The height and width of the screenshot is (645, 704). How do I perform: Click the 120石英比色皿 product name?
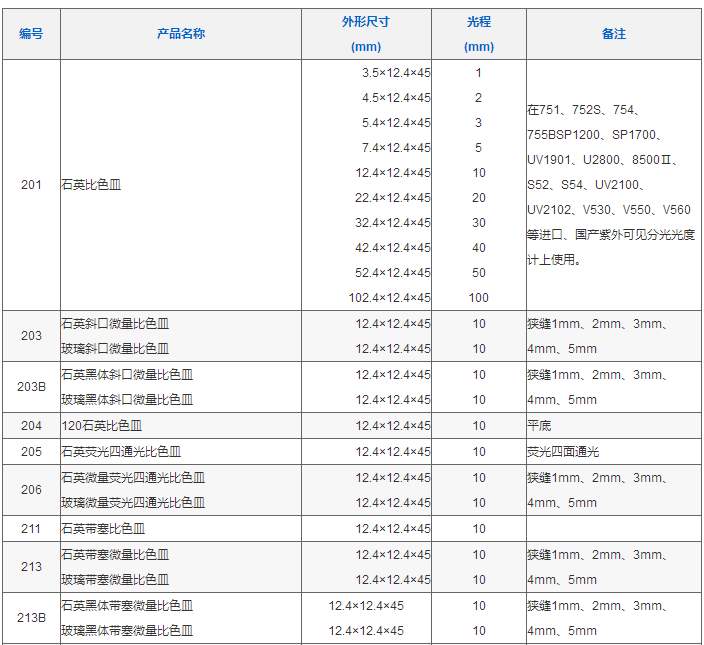coord(101,426)
